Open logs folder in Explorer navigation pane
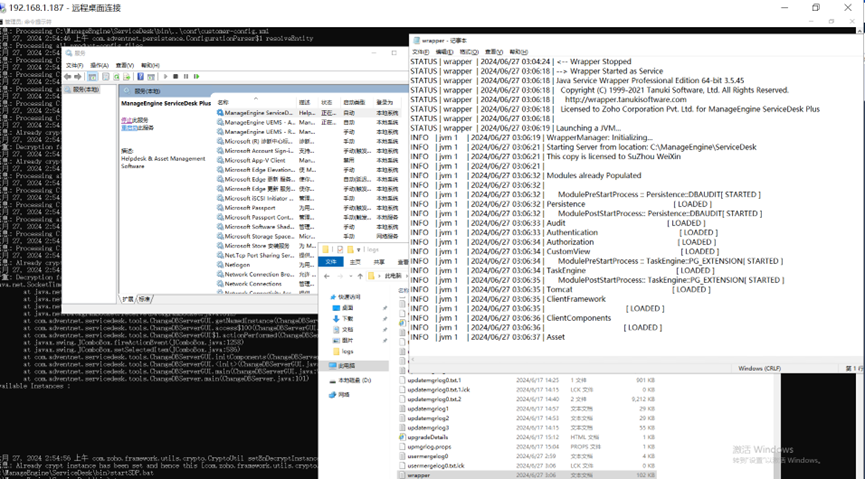The height and width of the screenshot is (479, 865). point(343,351)
